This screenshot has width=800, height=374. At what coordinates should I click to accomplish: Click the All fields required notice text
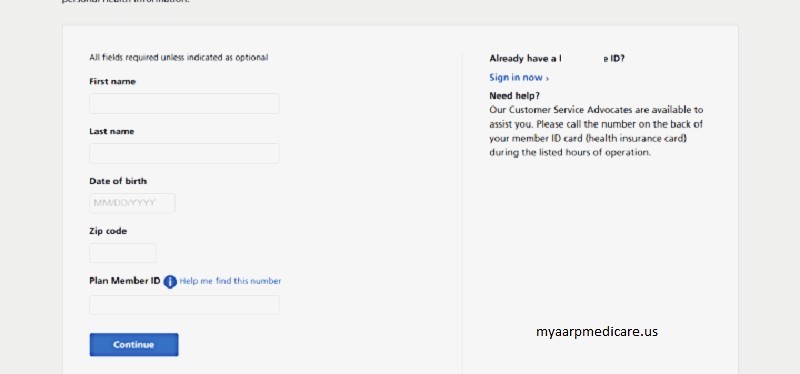click(x=179, y=58)
